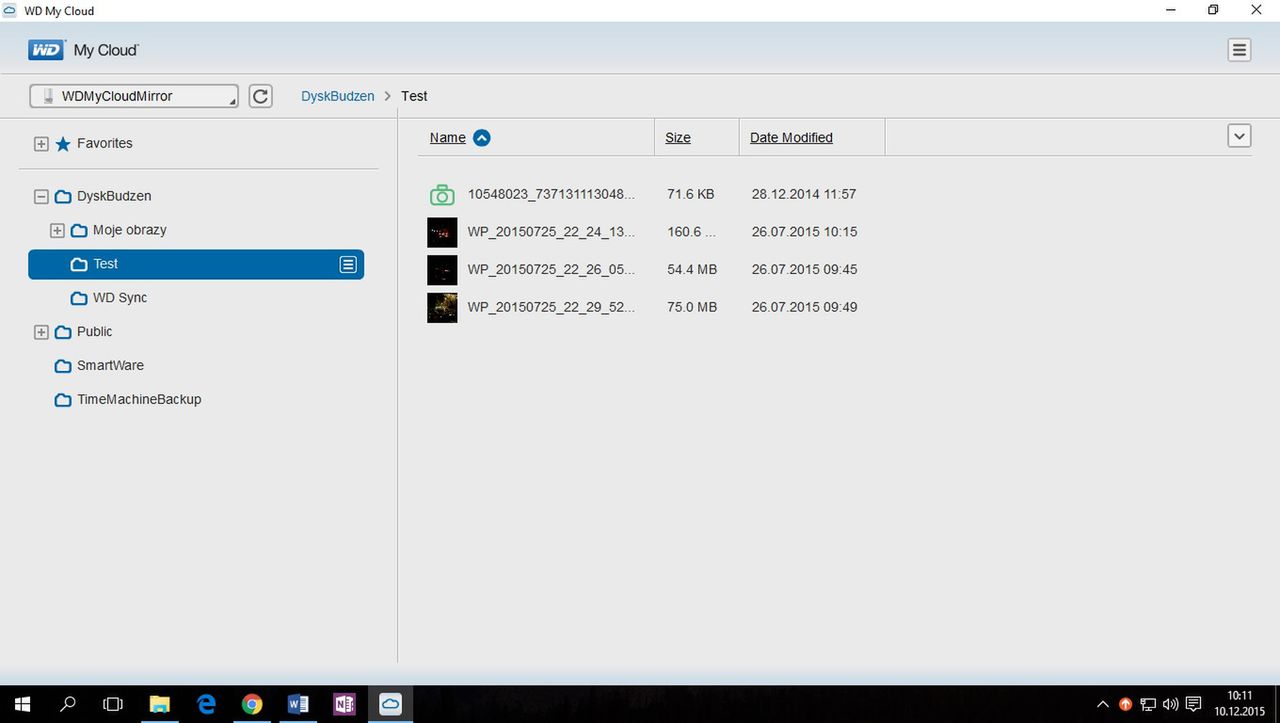Open the network icon in system tray
1280x723 pixels.
pos(1148,704)
